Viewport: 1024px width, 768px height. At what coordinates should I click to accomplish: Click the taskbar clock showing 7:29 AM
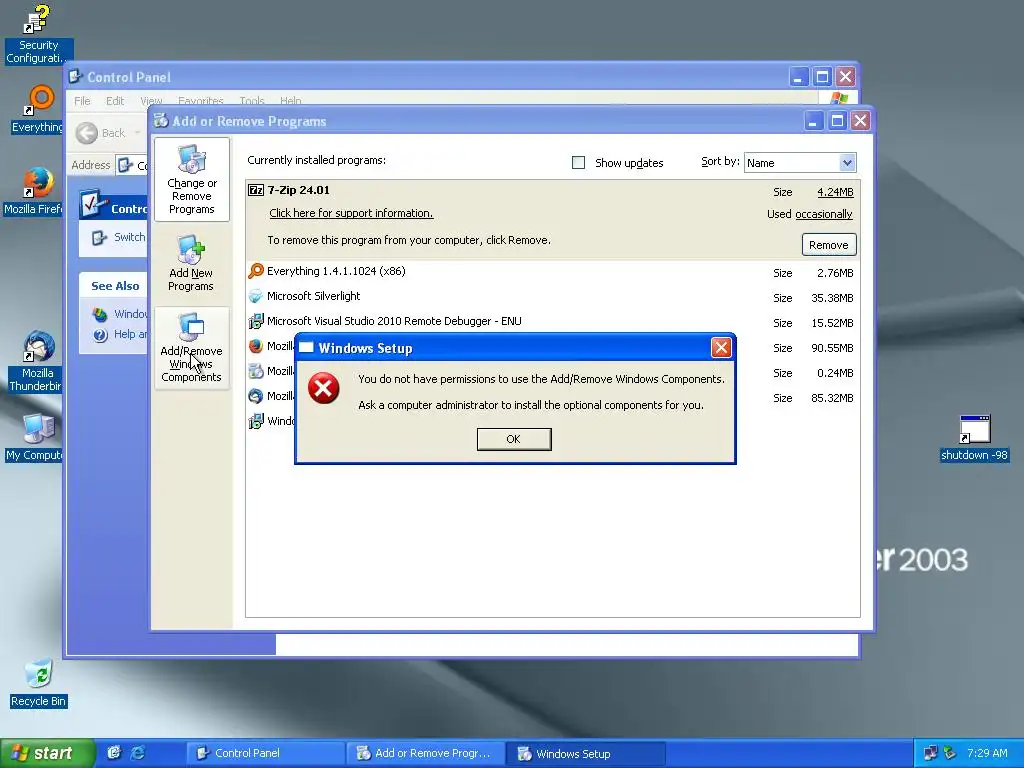point(987,753)
